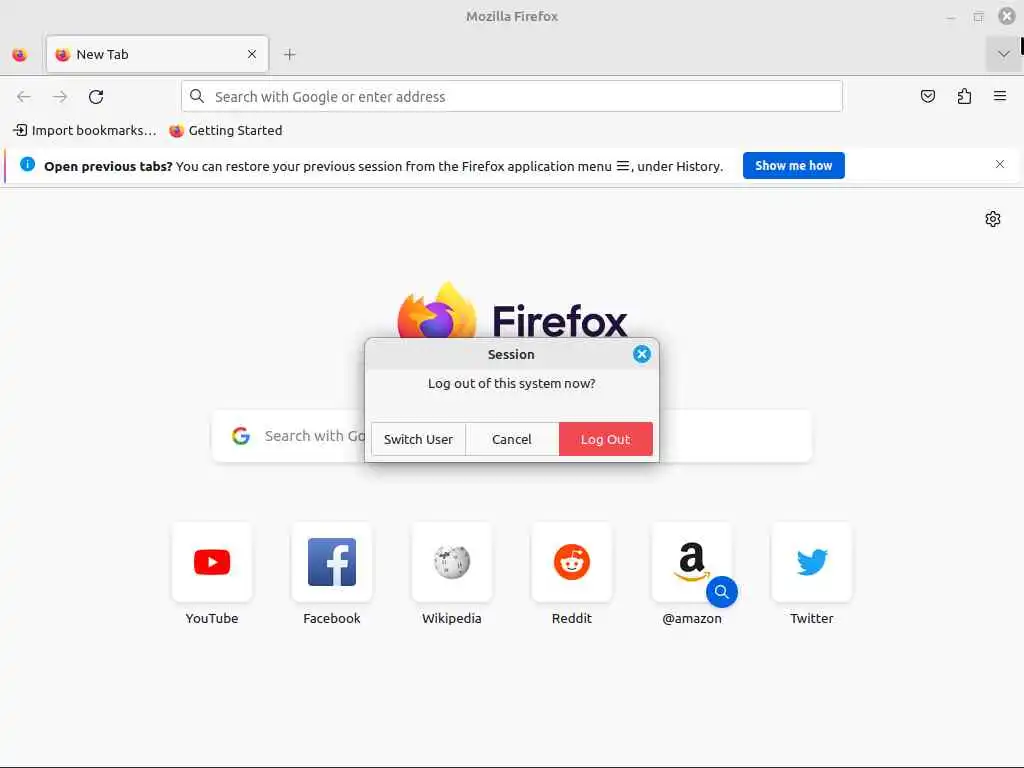1024x768 pixels.
Task: Click the red Log Out button
Action: (x=605, y=439)
